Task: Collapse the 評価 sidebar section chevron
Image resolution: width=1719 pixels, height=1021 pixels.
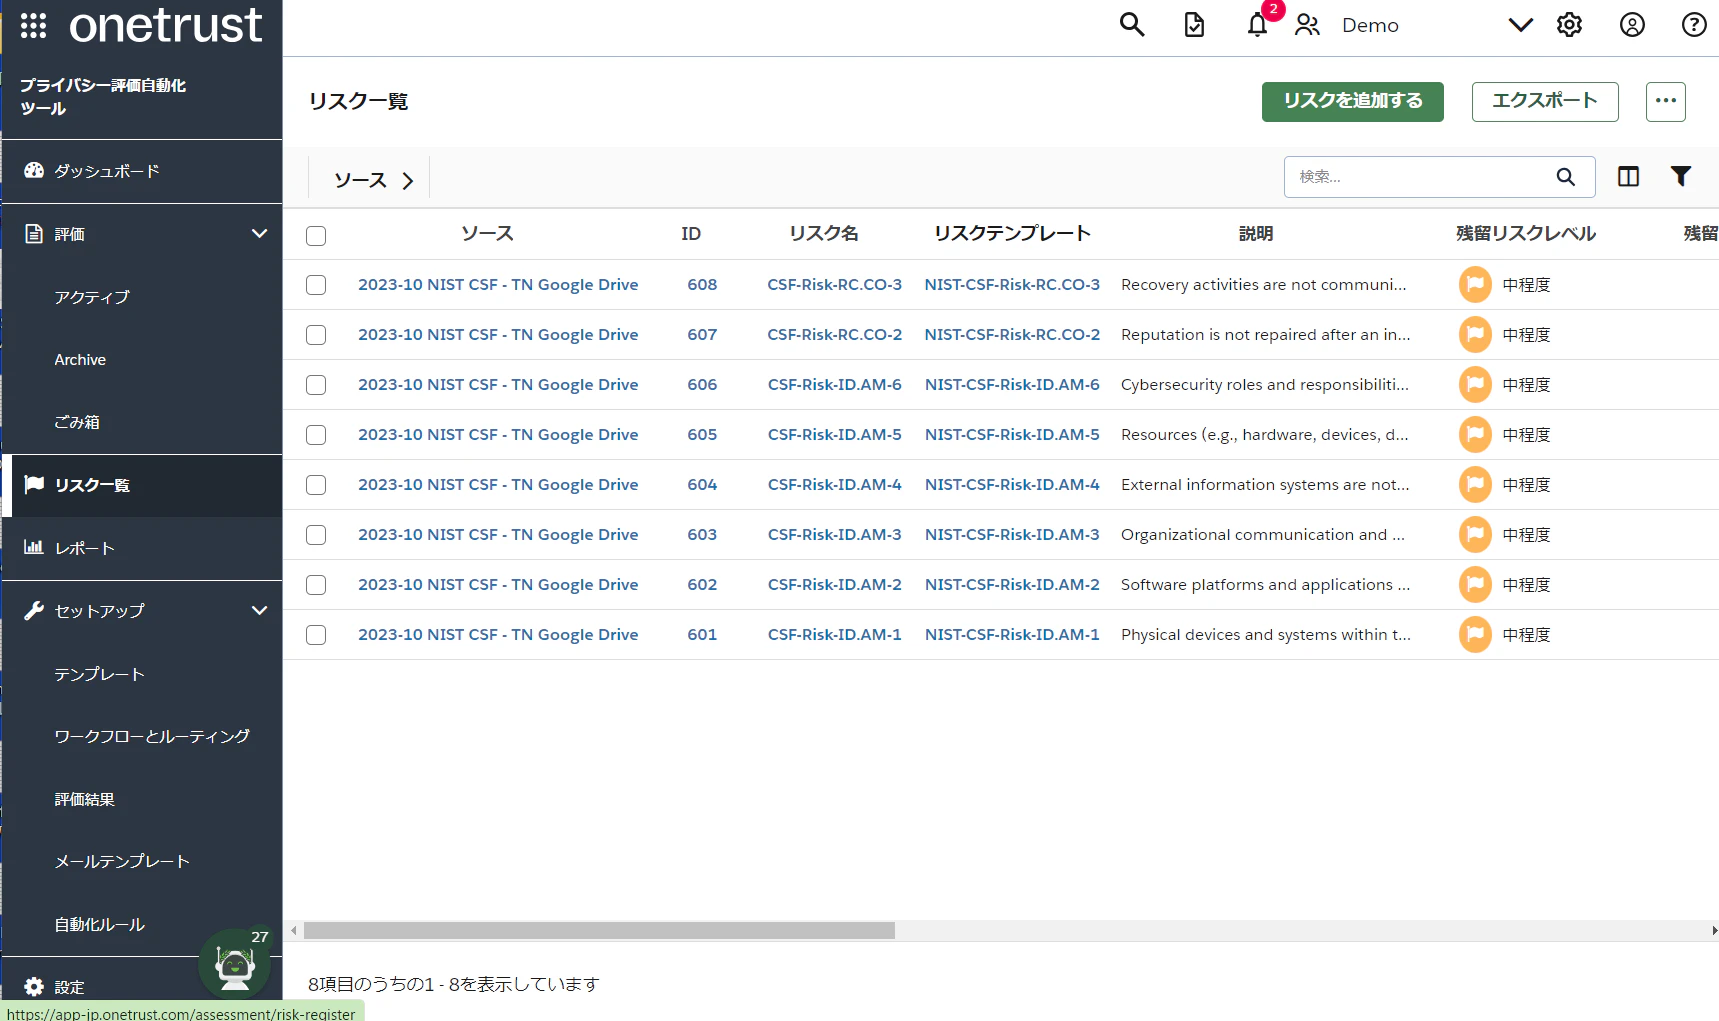Action: (x=259, y=234)
